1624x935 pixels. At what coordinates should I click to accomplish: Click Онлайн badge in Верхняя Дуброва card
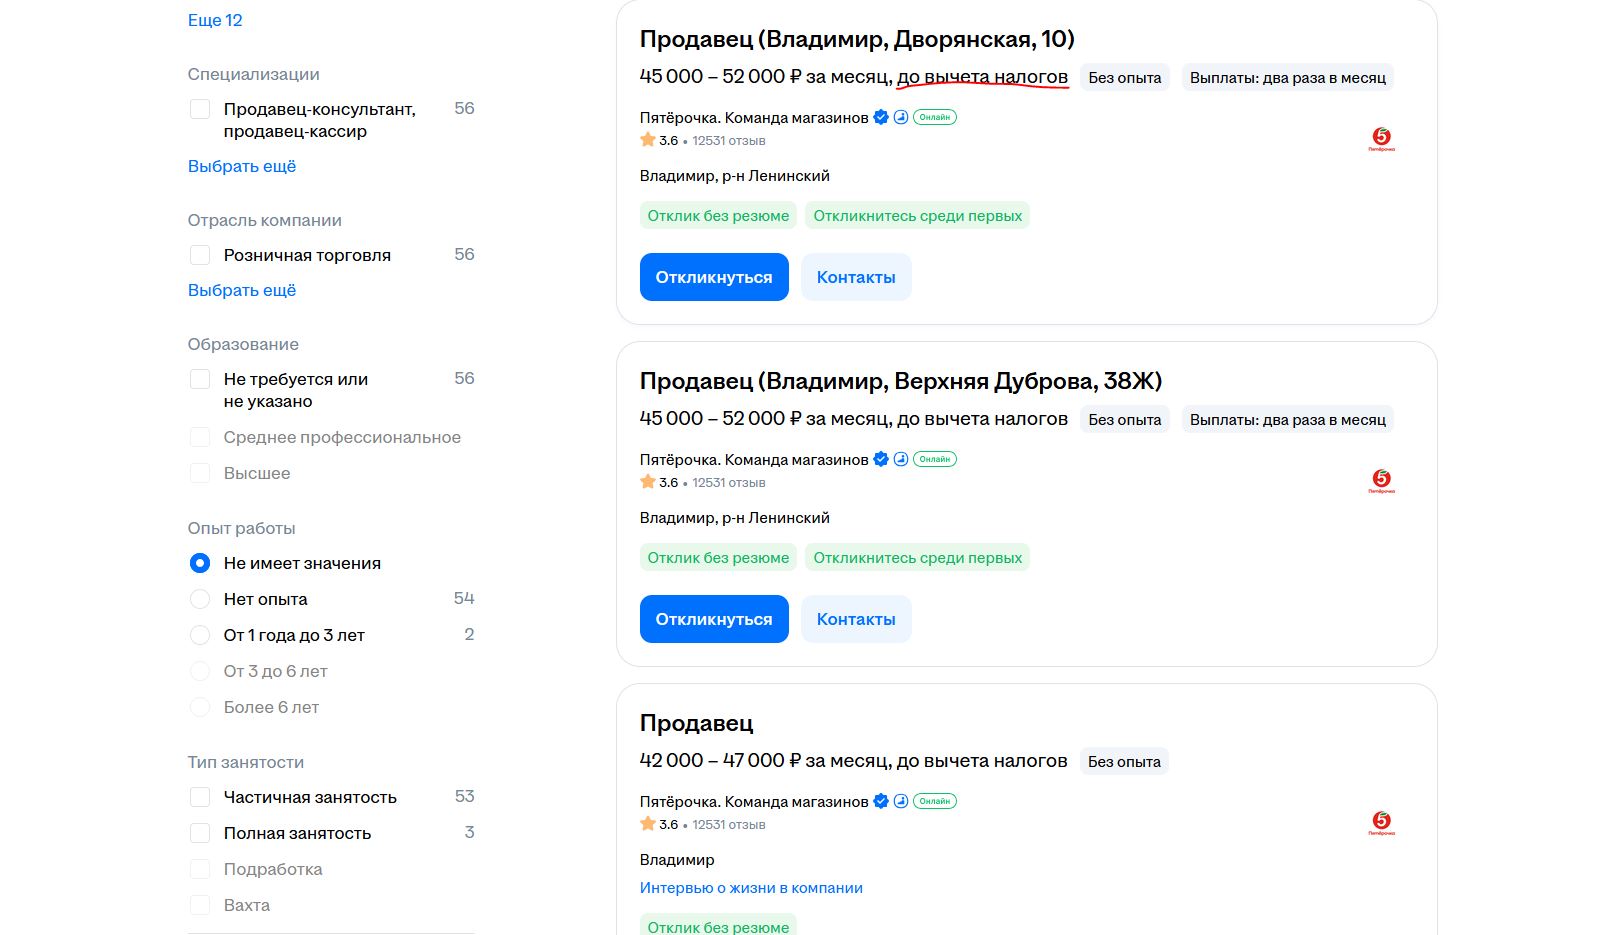click(935, 459)
